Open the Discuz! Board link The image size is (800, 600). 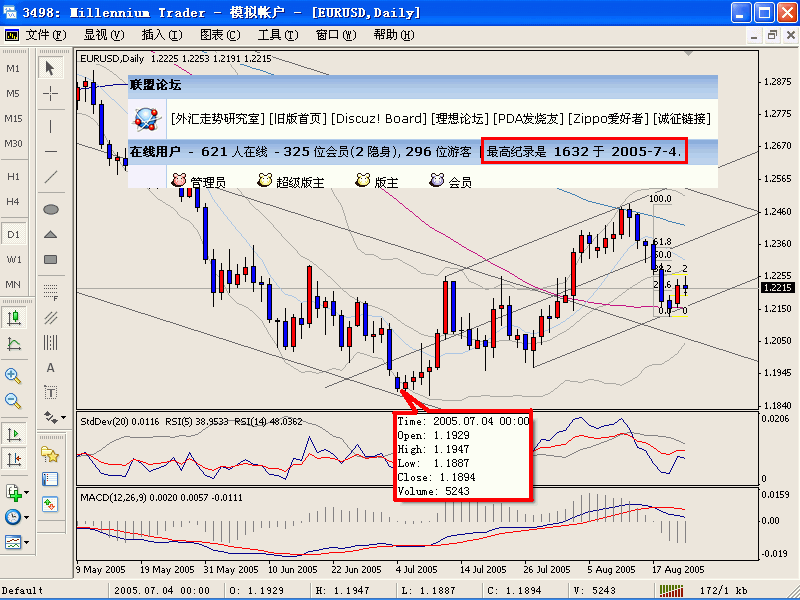click(x=379, y=119)
